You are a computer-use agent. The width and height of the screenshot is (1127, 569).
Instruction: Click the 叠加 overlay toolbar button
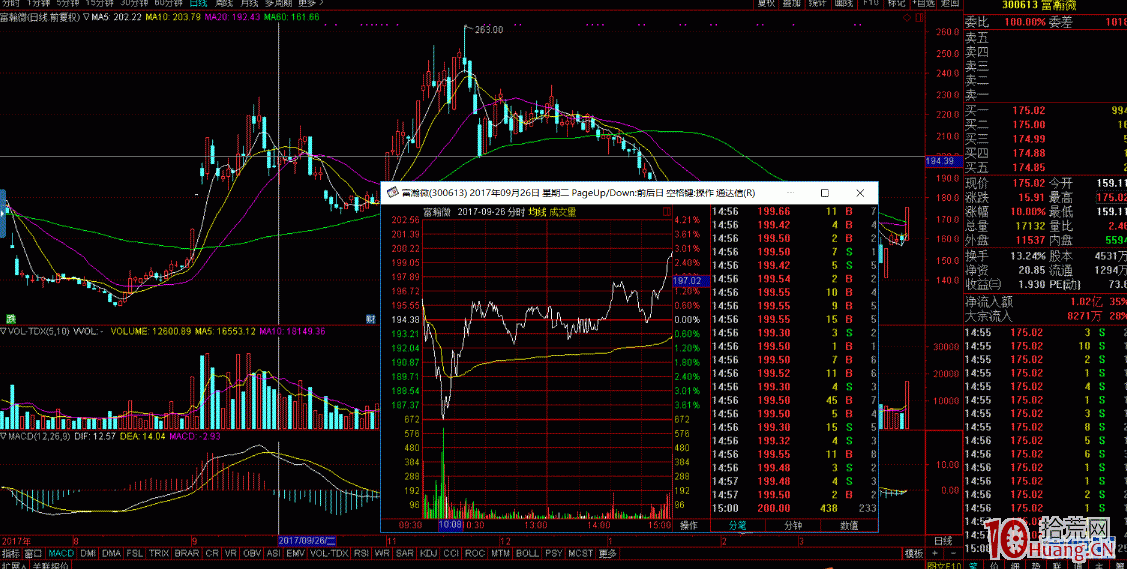[791, 3]
